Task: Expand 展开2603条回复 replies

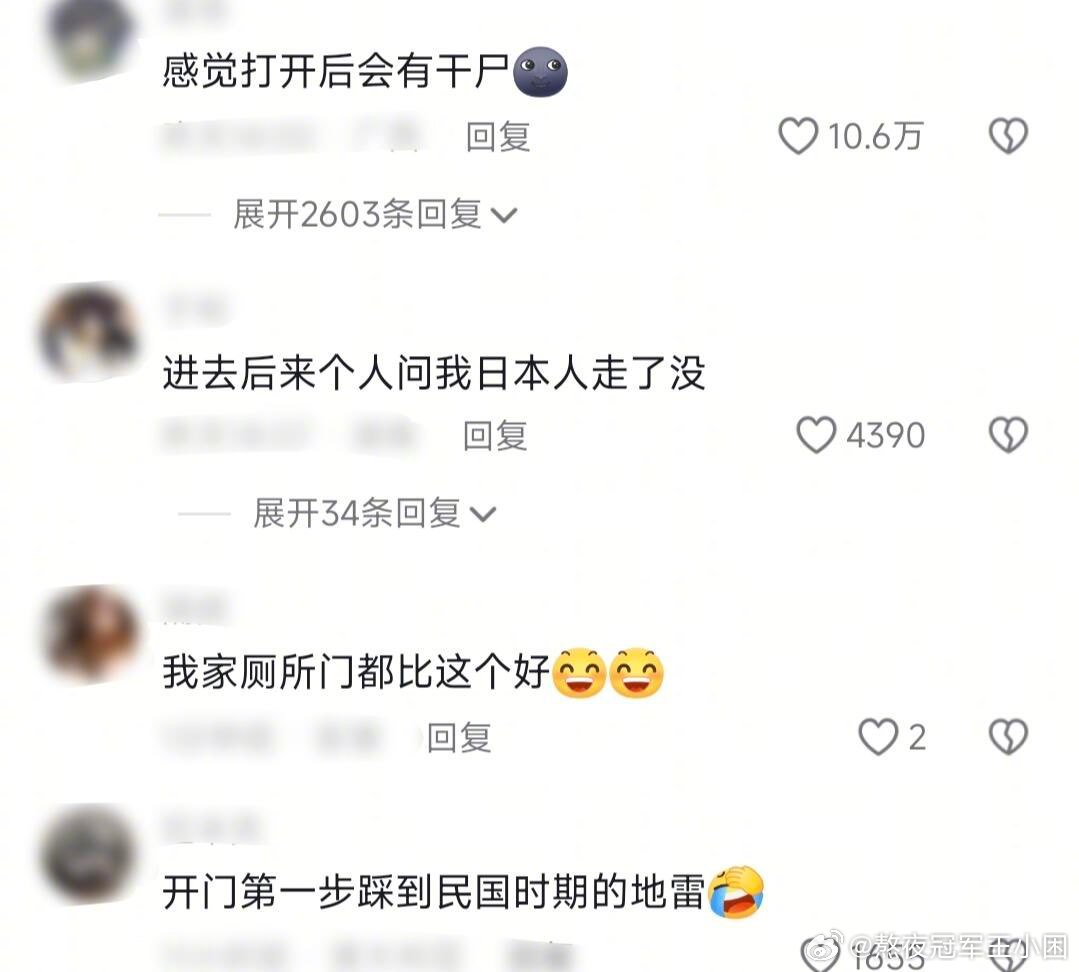Action: (x=356, y=214)
